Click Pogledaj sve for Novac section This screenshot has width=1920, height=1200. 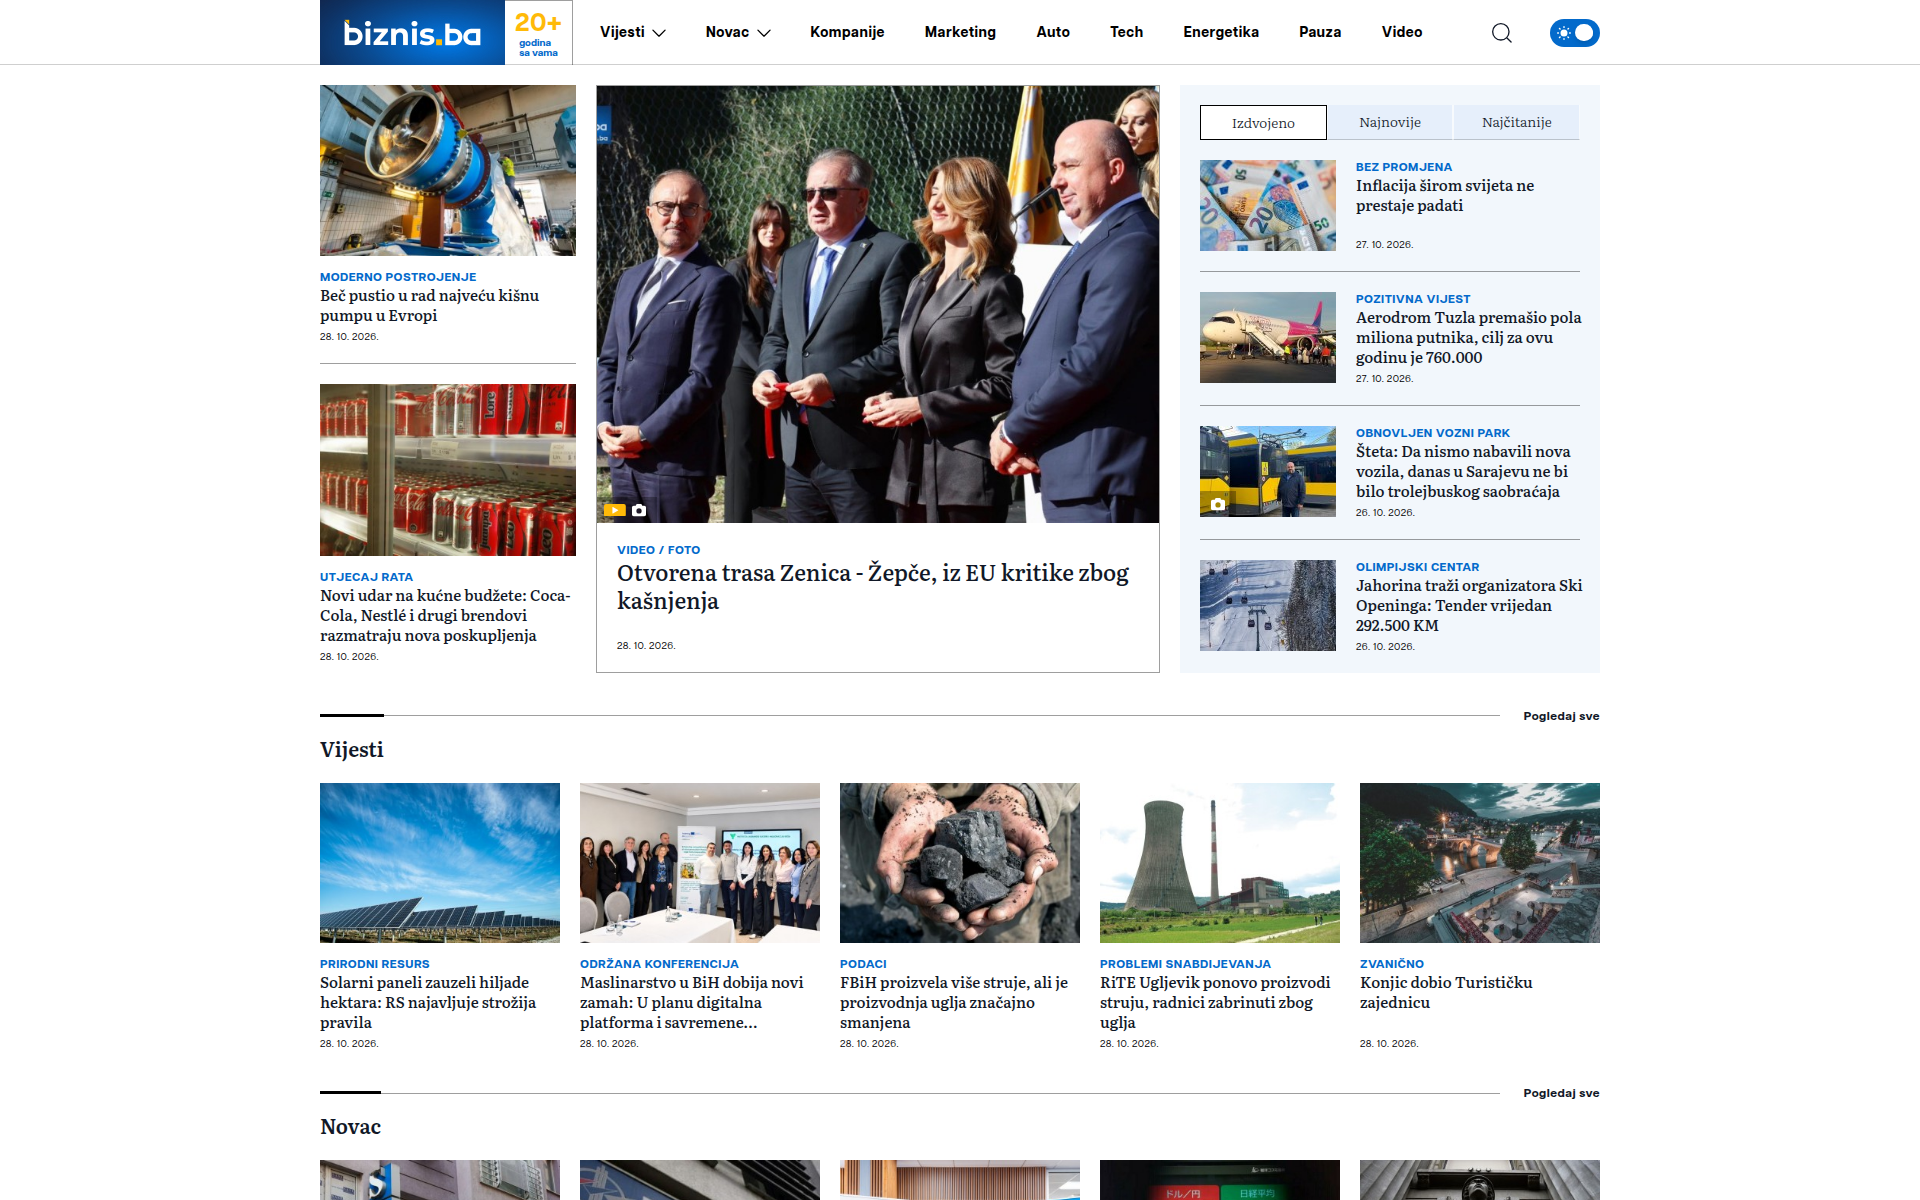point(1561,1093)
